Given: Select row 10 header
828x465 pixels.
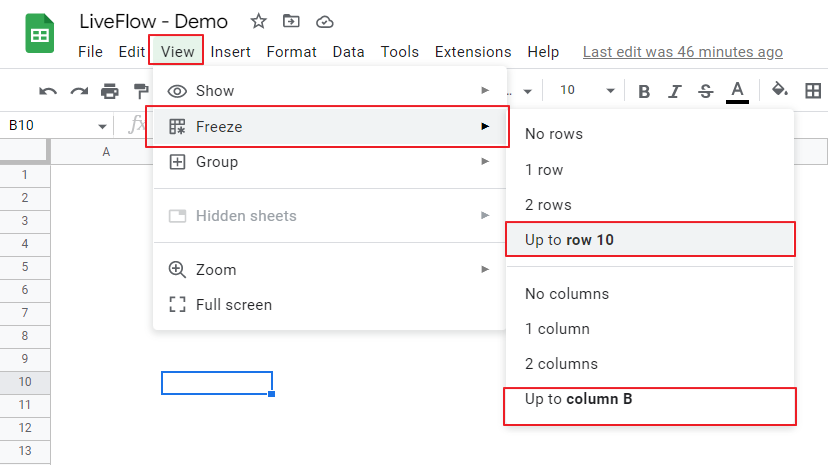Looking at the screenshot, I should 25,382.
